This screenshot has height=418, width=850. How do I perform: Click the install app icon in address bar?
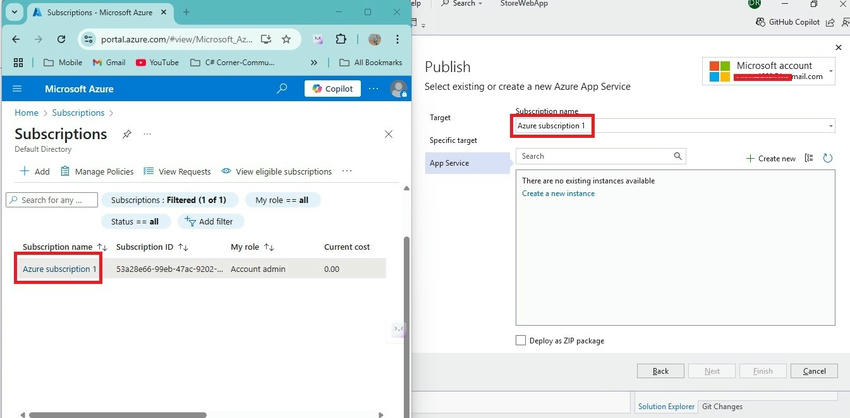click(266, 39)
